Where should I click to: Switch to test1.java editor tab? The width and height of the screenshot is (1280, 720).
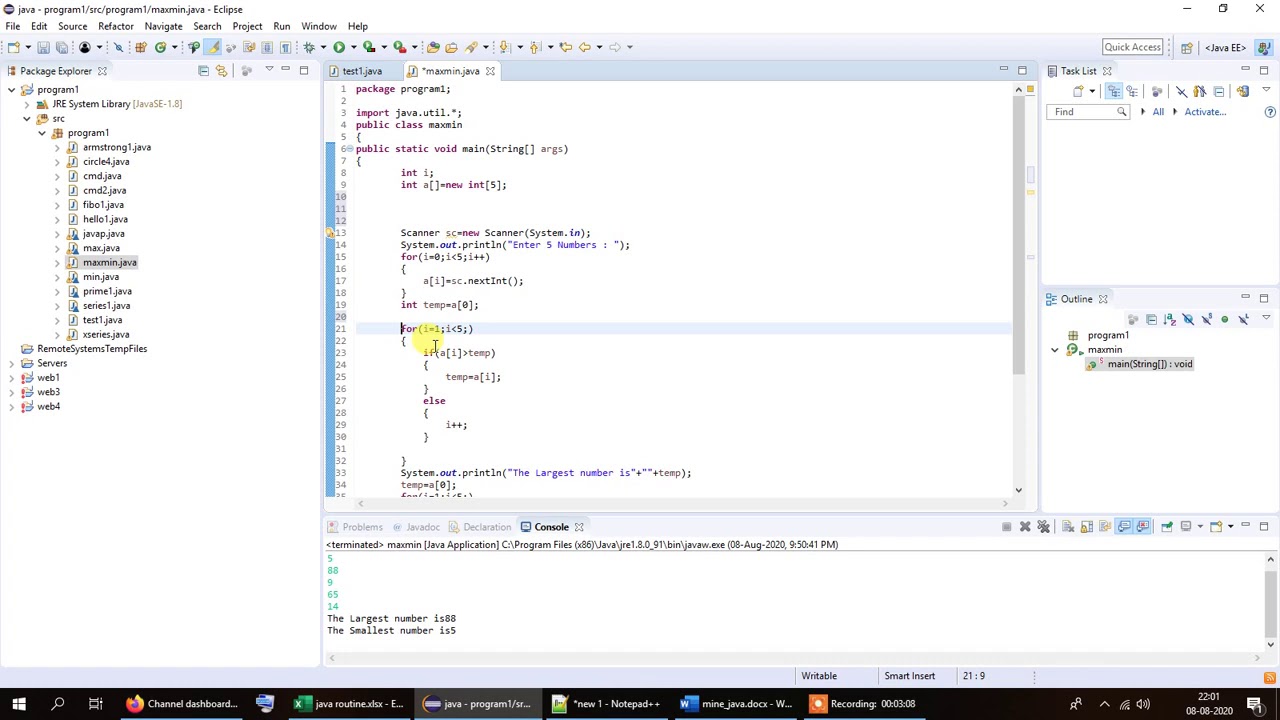click(360, 71)
